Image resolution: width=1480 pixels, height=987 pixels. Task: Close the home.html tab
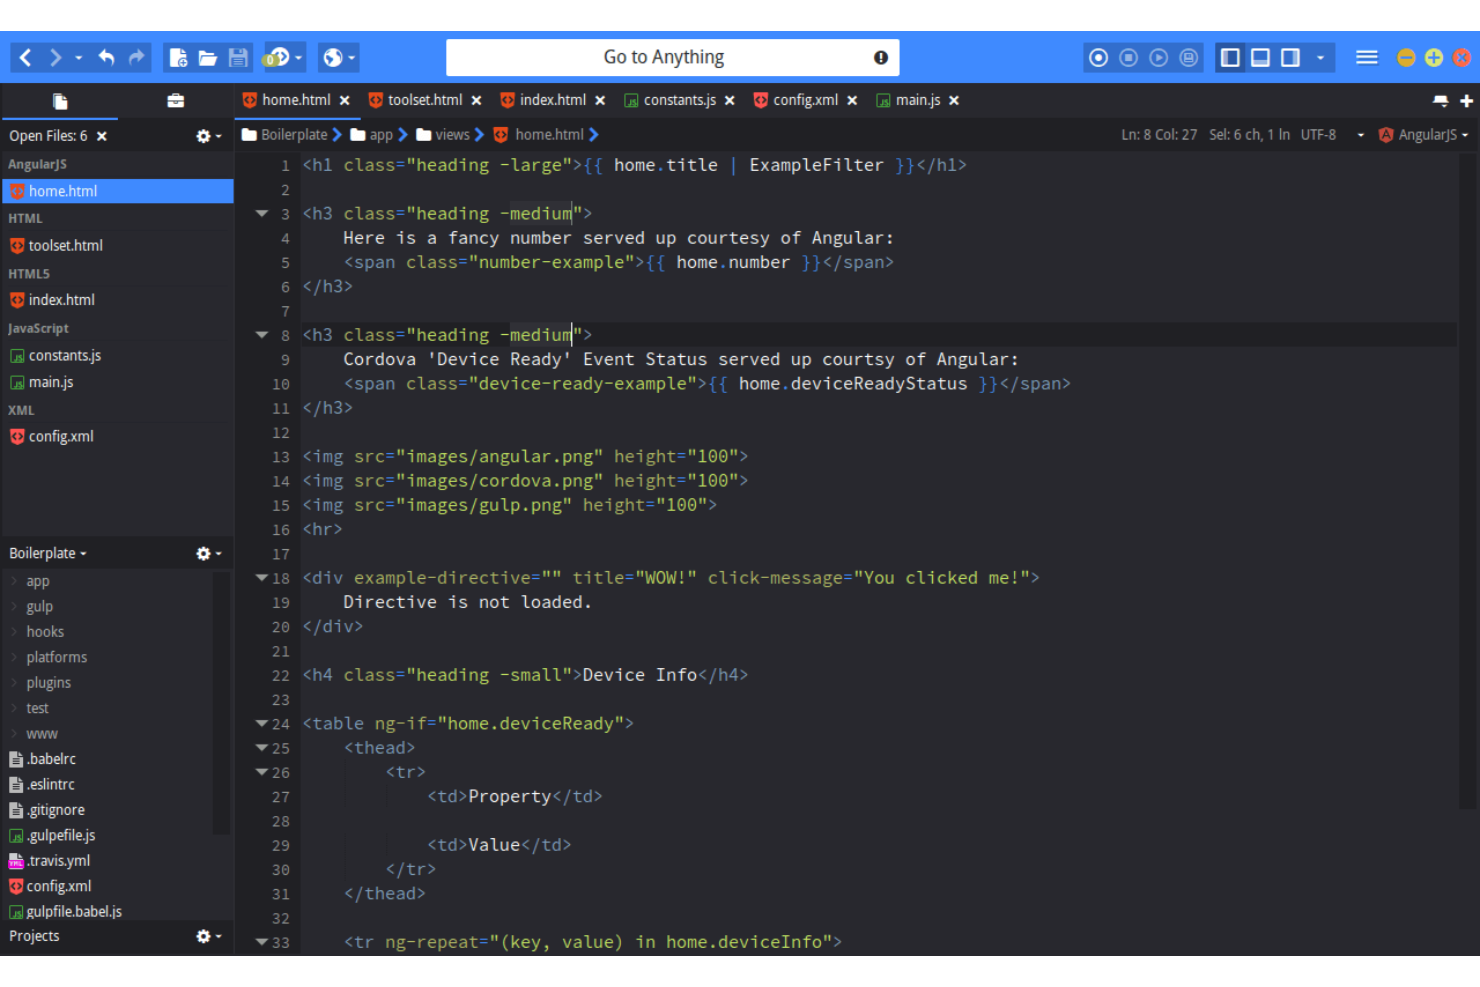[x=345, y=101]
